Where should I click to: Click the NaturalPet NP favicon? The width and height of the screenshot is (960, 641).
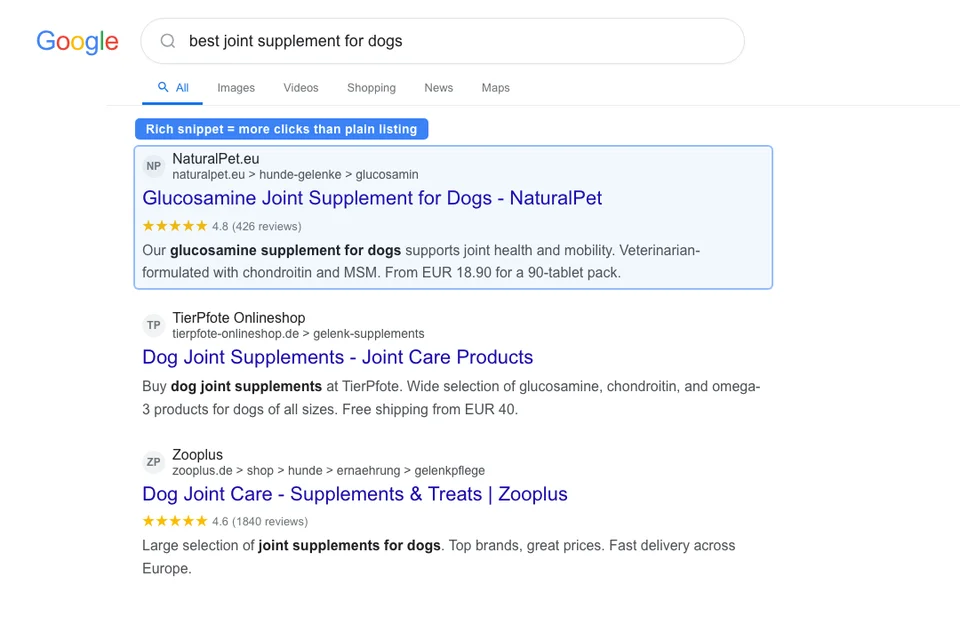[x=153, y=166]
